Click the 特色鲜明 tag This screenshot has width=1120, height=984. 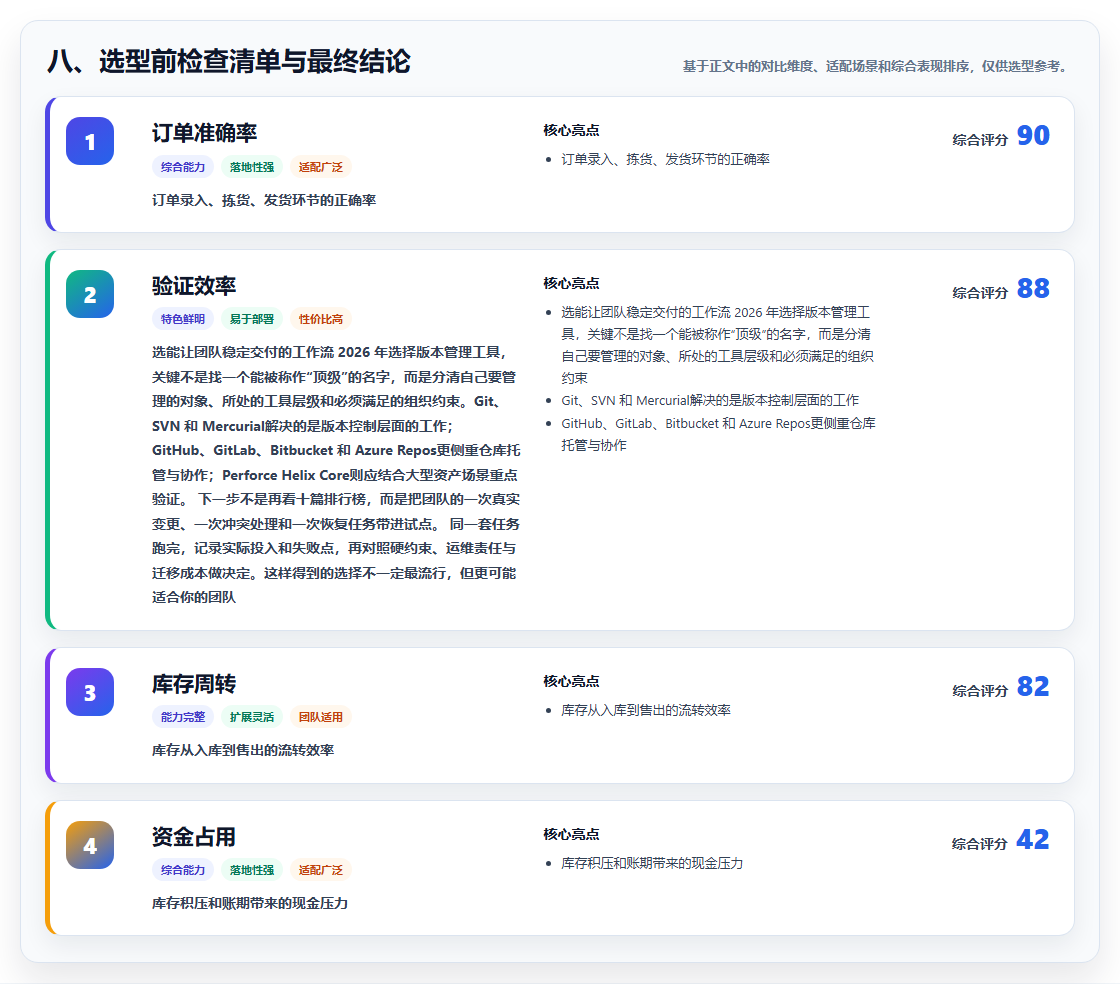[x=183, y=319]
